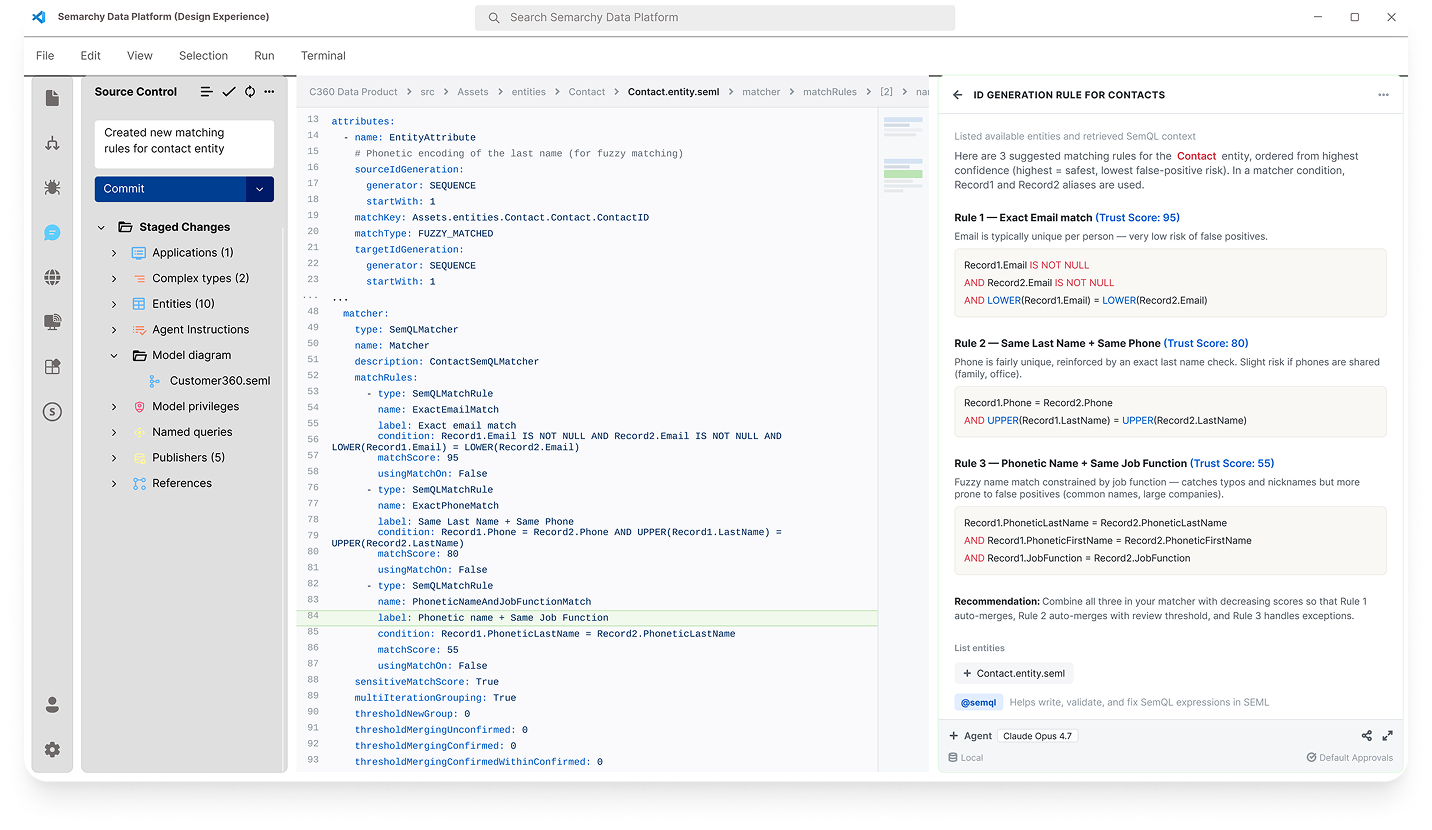Click the refresh icon in the Source Control header
Screen dimensions: 1432x830
click(249, 91)
